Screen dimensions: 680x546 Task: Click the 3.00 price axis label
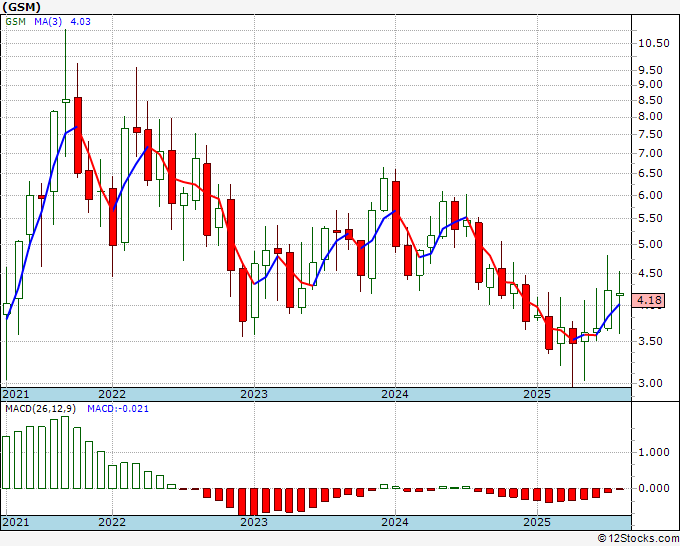pos(650,383)
